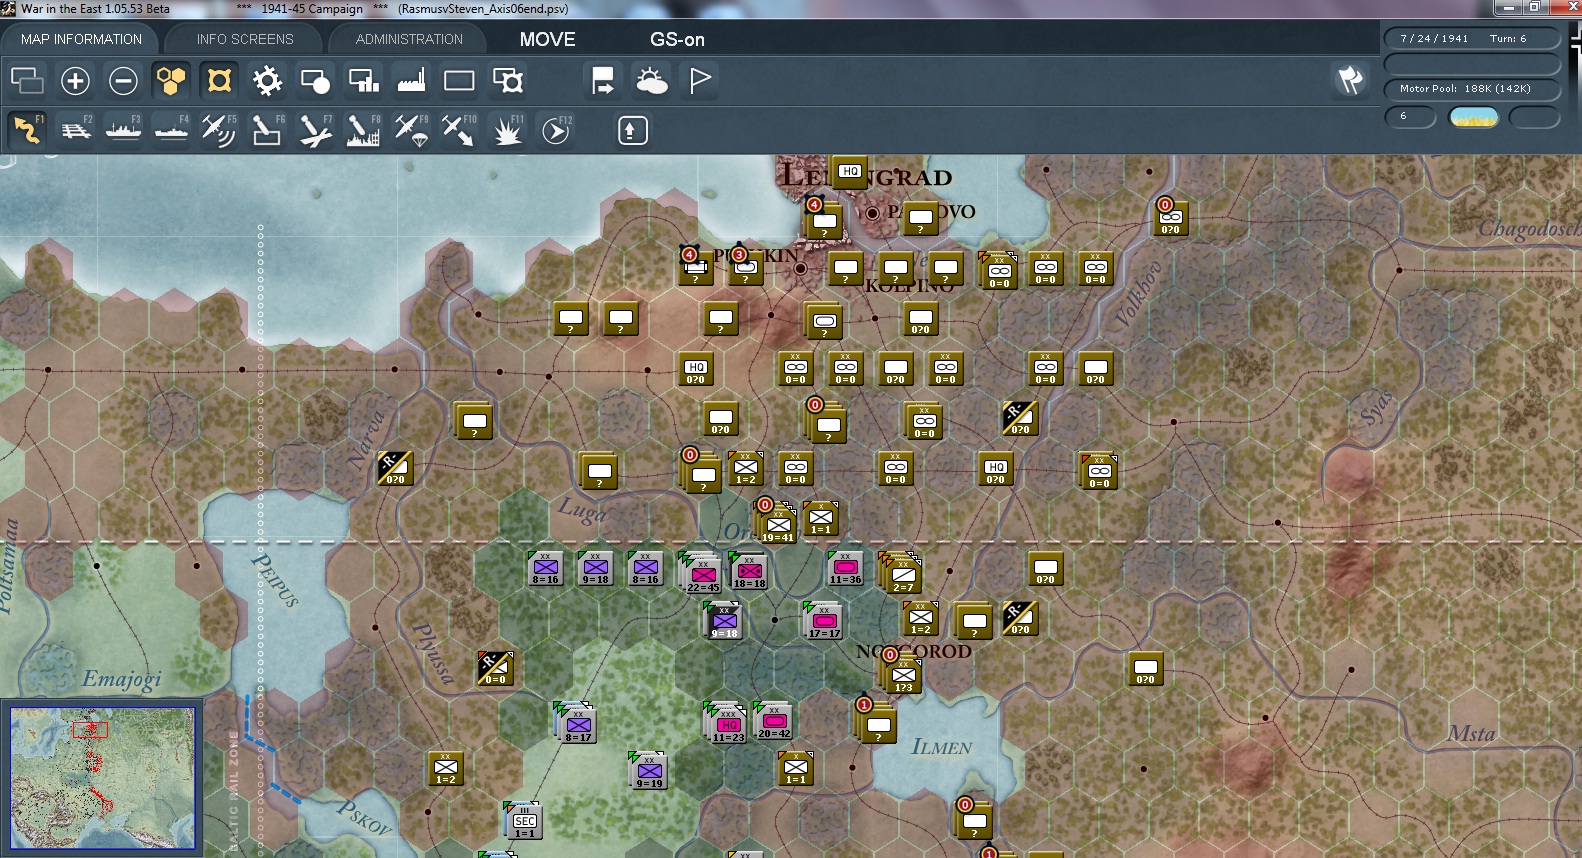Click the F12 circled arrow icon
This screenshot has height=858, width=1582.
tap(555, 130)
